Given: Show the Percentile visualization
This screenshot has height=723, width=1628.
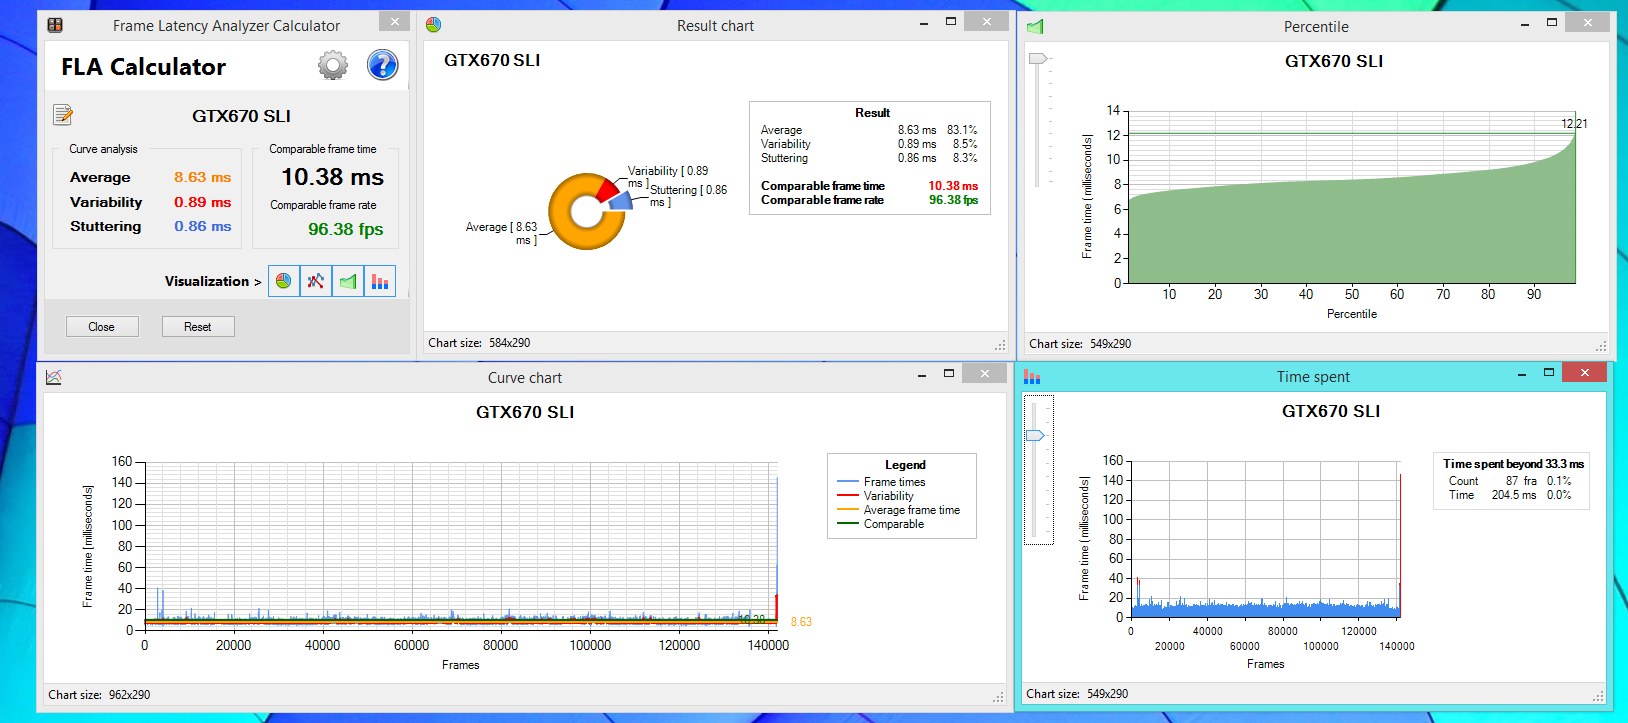Looking at the screenshot, I should tap(348, 281).
